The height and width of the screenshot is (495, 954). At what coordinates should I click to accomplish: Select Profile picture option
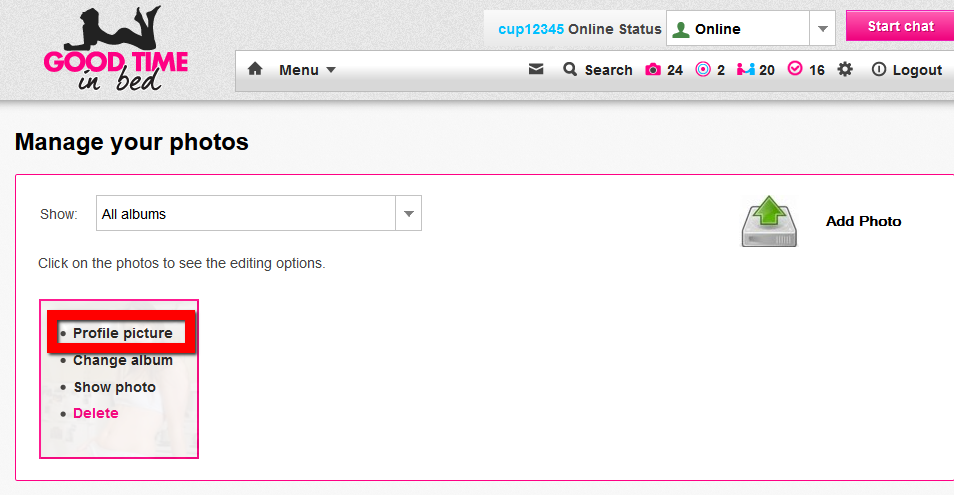(x=122, y=333)
